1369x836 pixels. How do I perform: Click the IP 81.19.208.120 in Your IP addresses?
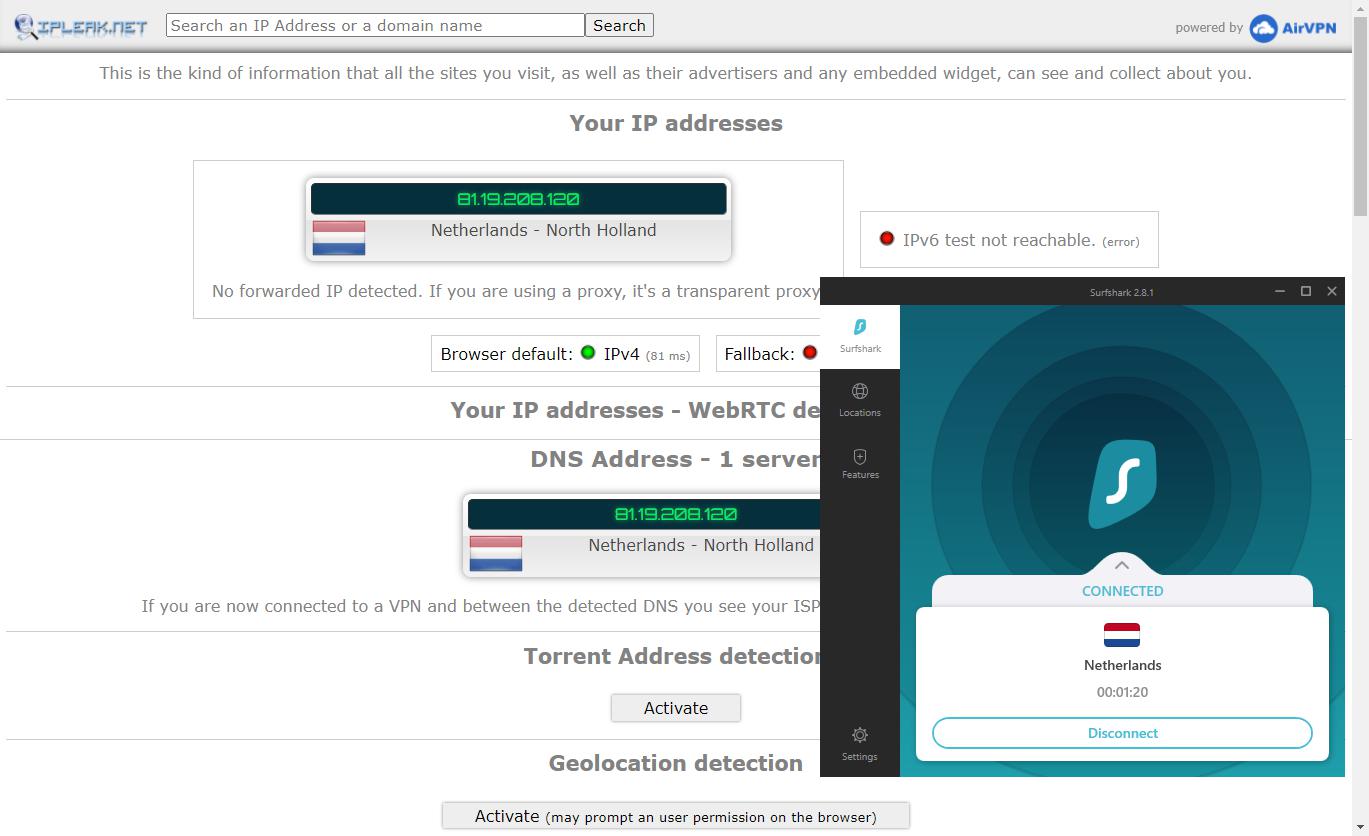click(x=519, y=199)
